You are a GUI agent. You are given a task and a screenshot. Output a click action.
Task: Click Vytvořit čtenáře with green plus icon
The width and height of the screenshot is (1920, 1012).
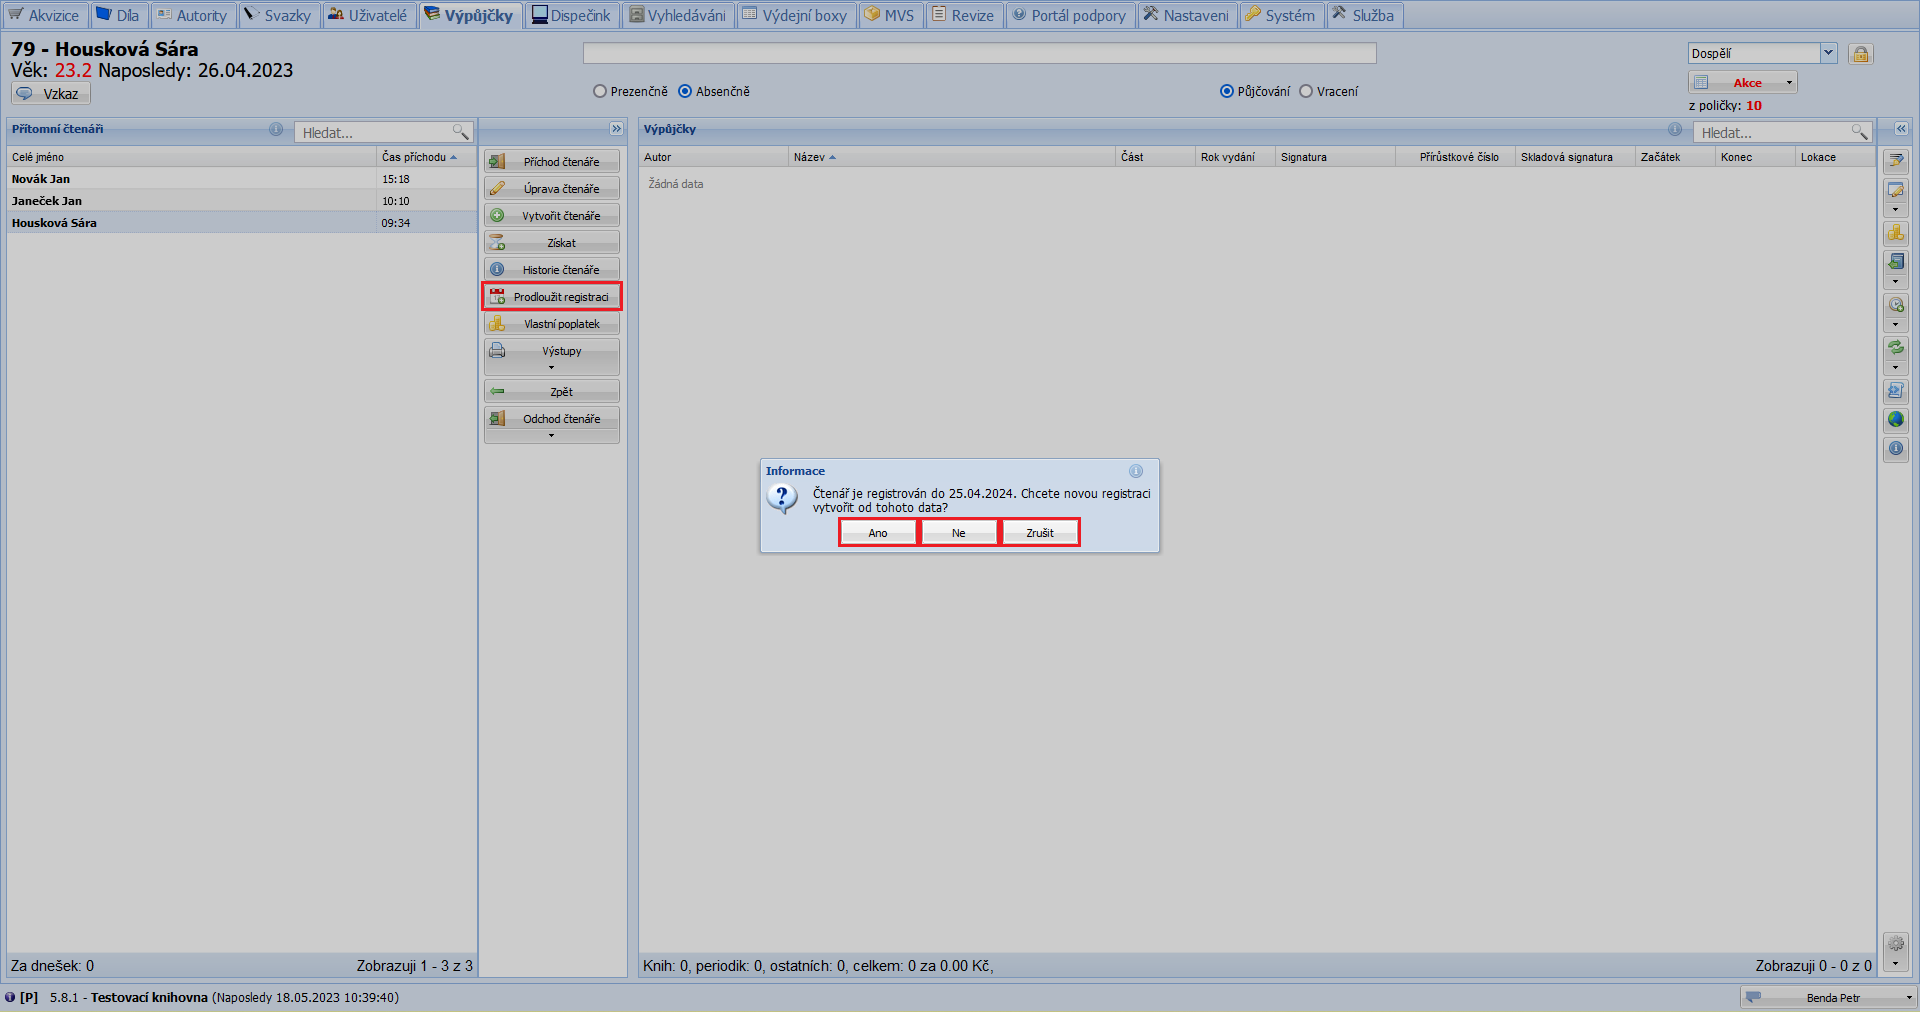click(552, 215)
